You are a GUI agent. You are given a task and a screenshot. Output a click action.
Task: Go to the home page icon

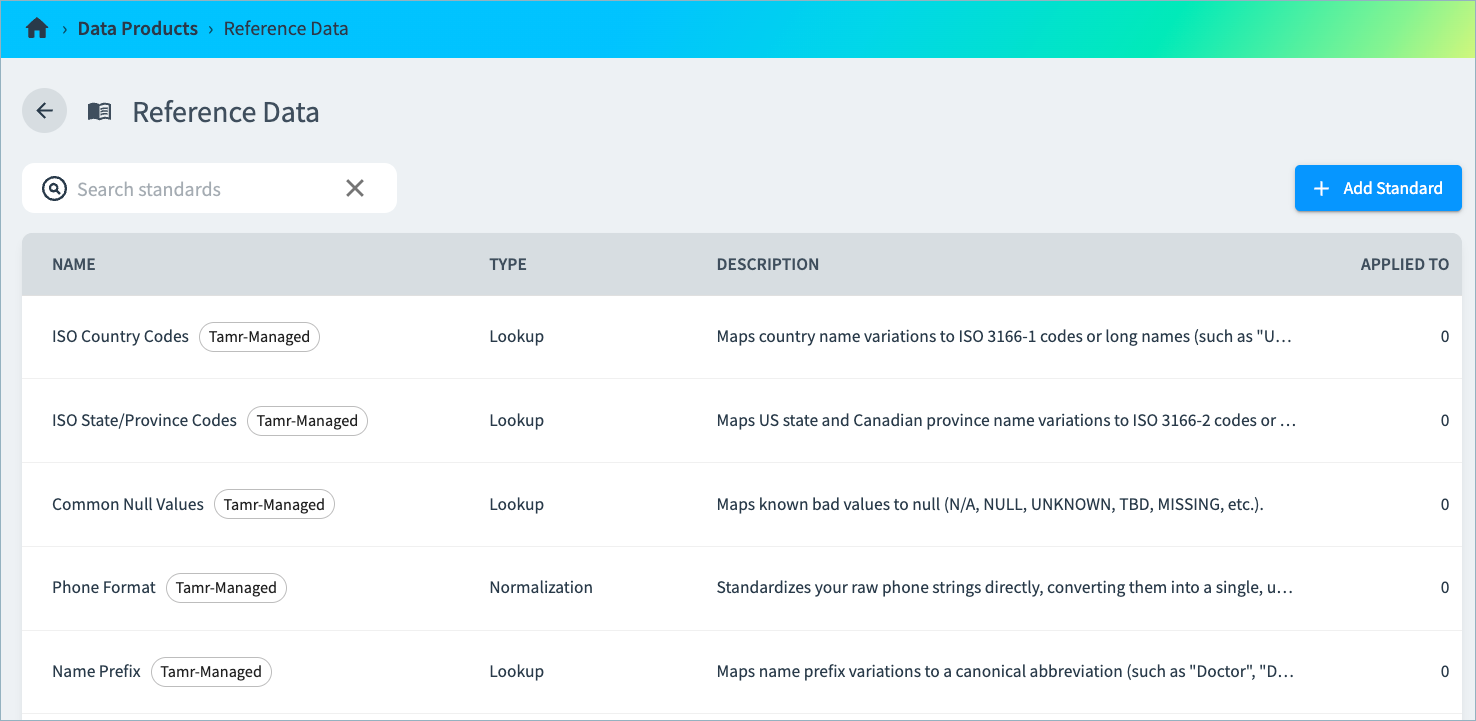pyautogui.click(x=37, y=28)
